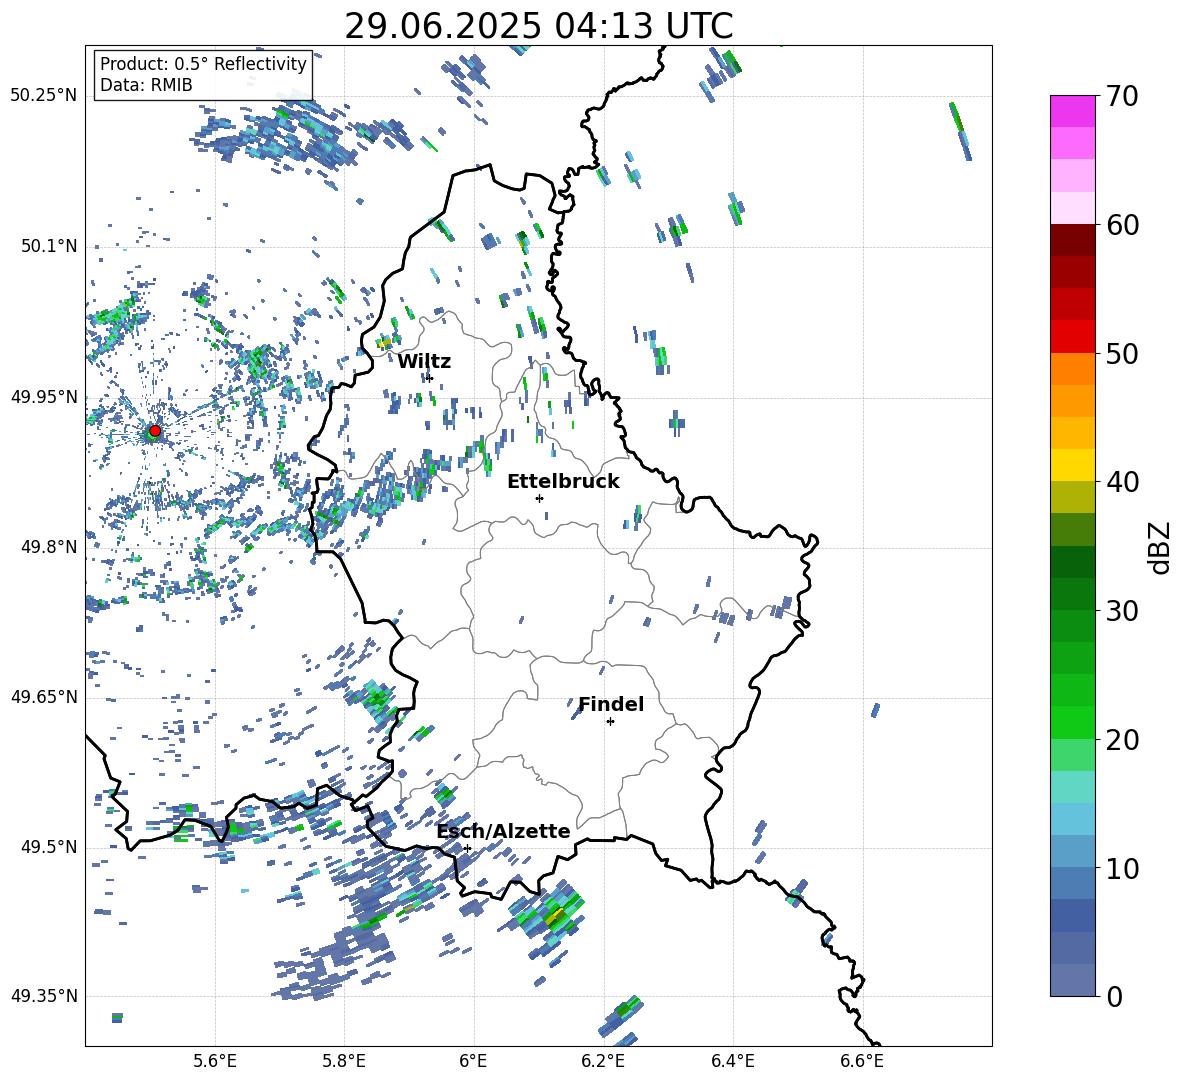Screen dimensions: 1184x1081
Task: Click the 6.2°E longitude tick label
Action: tap(603, 1061)
